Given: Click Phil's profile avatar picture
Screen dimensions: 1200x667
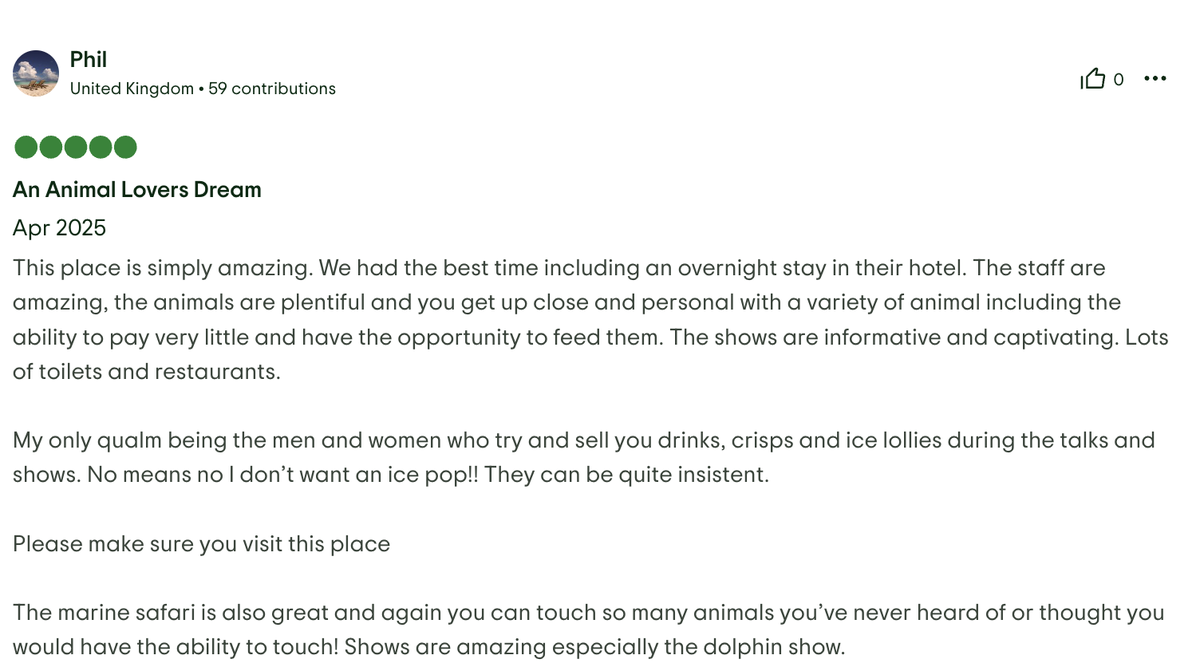Looking at the screenshot, I should point(36,73).
